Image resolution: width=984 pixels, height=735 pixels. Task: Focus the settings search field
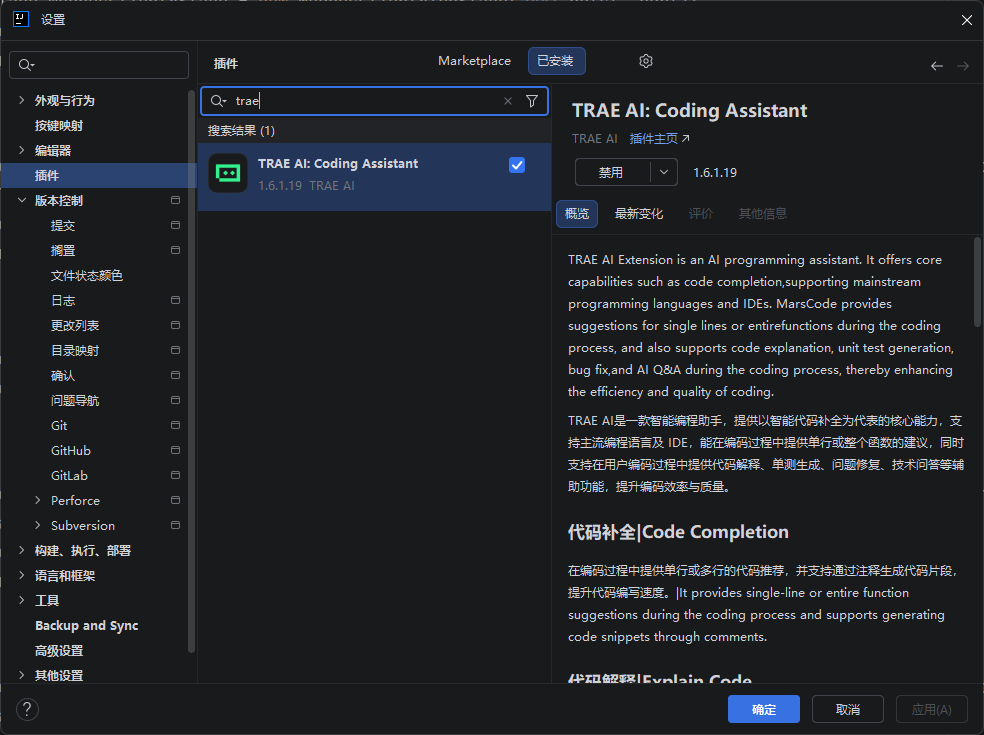coord(99,65)
